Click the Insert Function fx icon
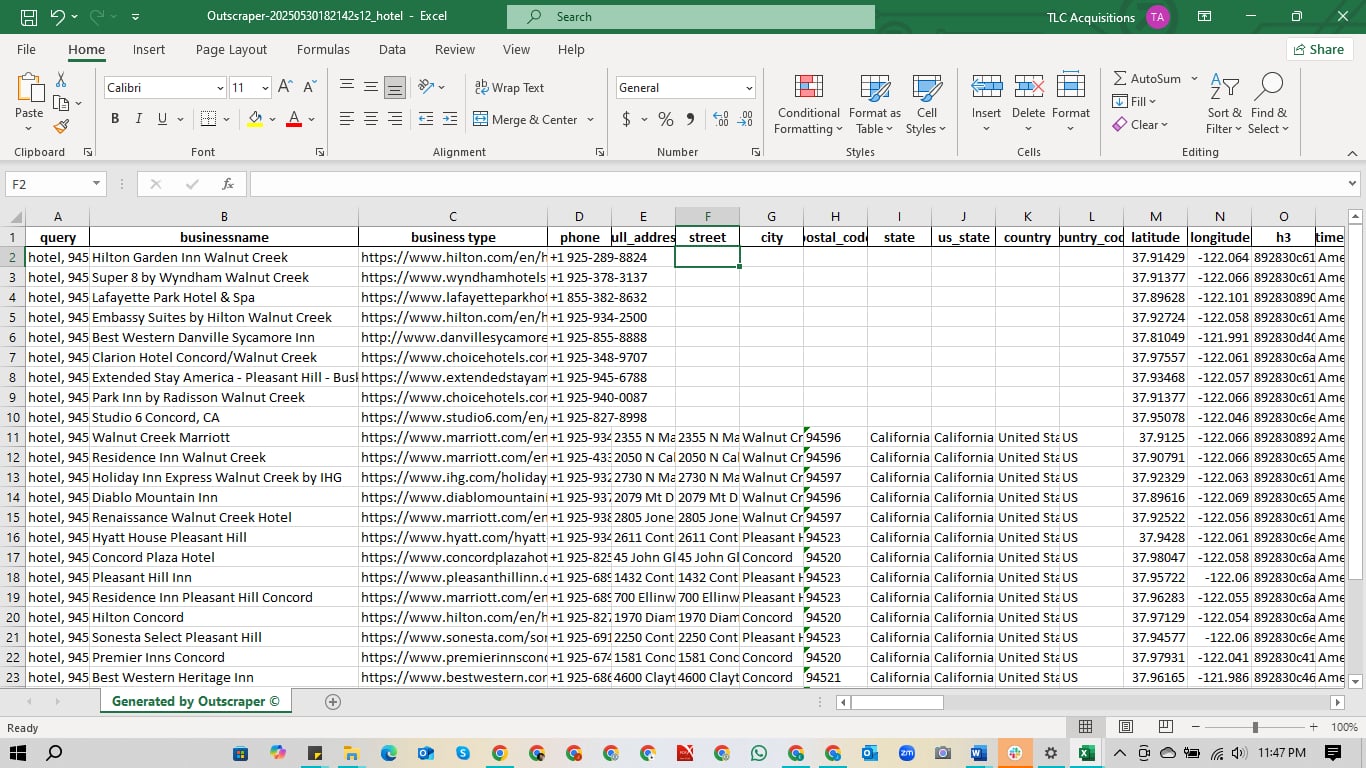Screen dimensions: 1366x768 coord(228,184)
